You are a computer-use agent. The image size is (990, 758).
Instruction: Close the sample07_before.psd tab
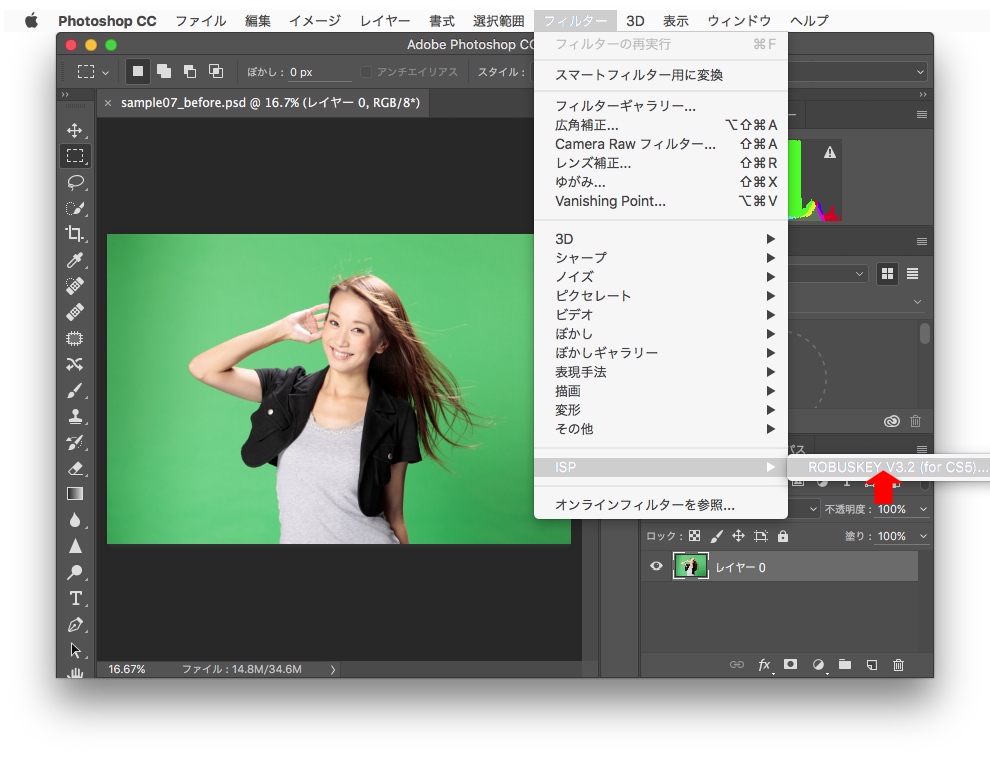point(108,103)
